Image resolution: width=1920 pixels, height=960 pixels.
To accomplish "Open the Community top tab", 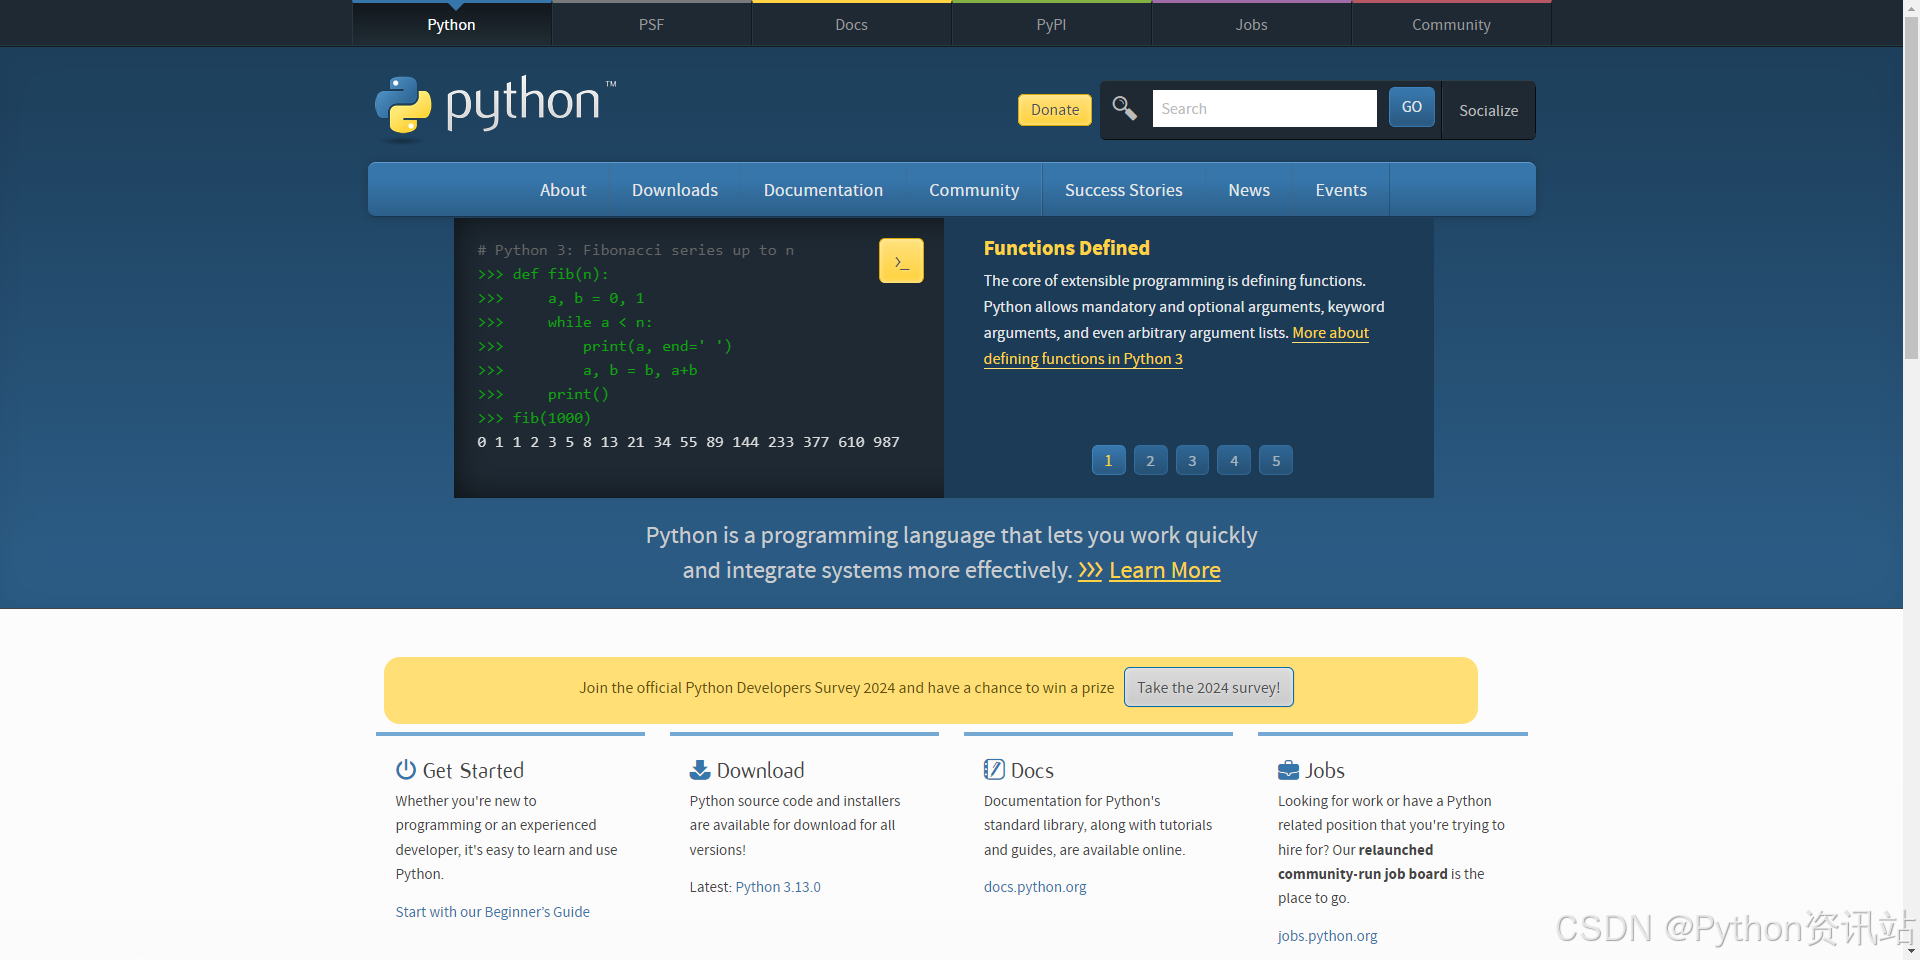I will 1451,24.
